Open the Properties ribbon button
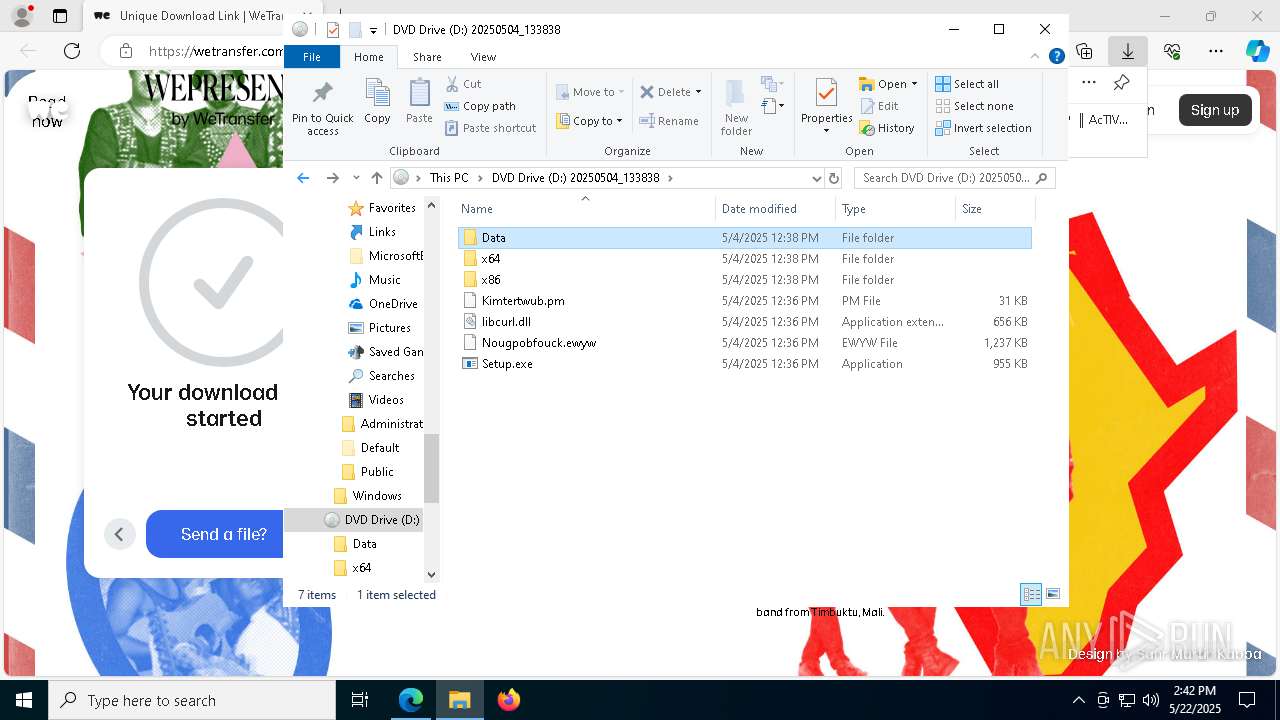 pos(826,107)
